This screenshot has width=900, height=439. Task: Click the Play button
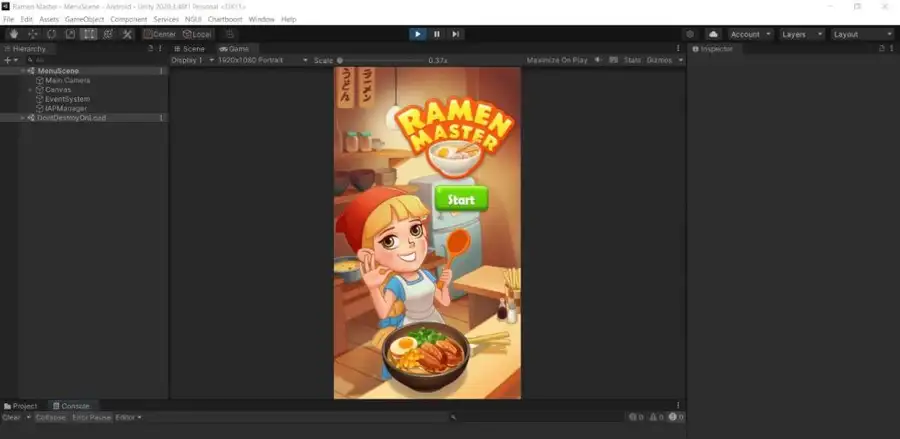click(x=418, y=34)
